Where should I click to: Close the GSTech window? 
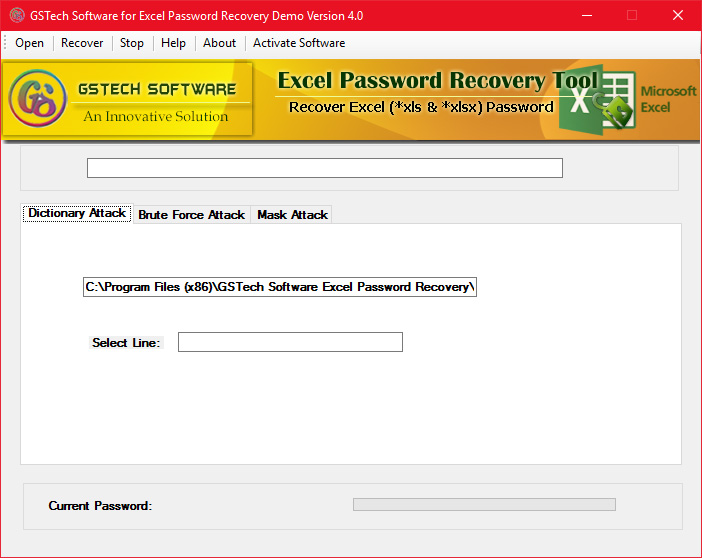(678, 15)
